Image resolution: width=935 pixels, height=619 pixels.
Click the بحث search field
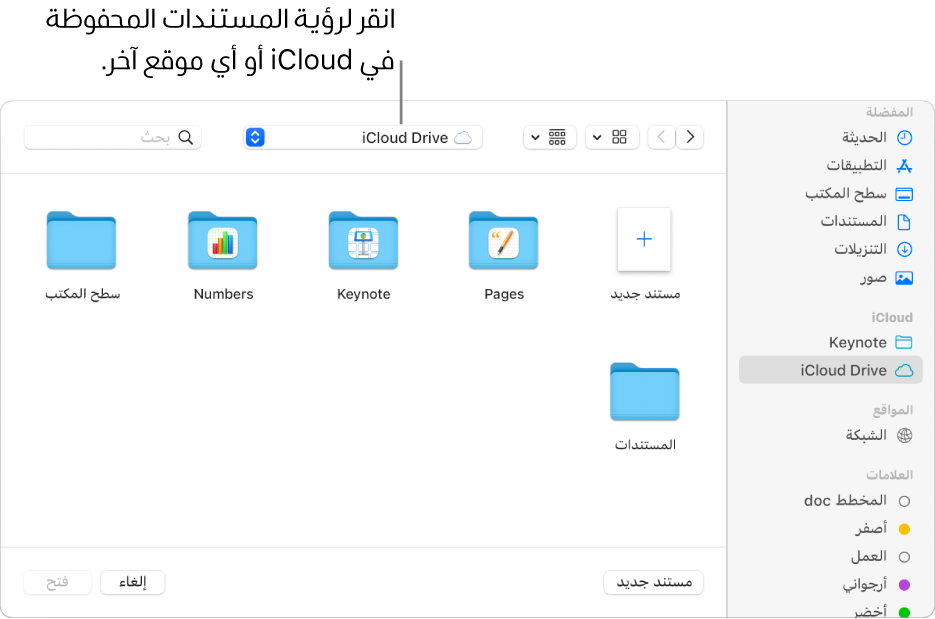[x=113, y=138]
